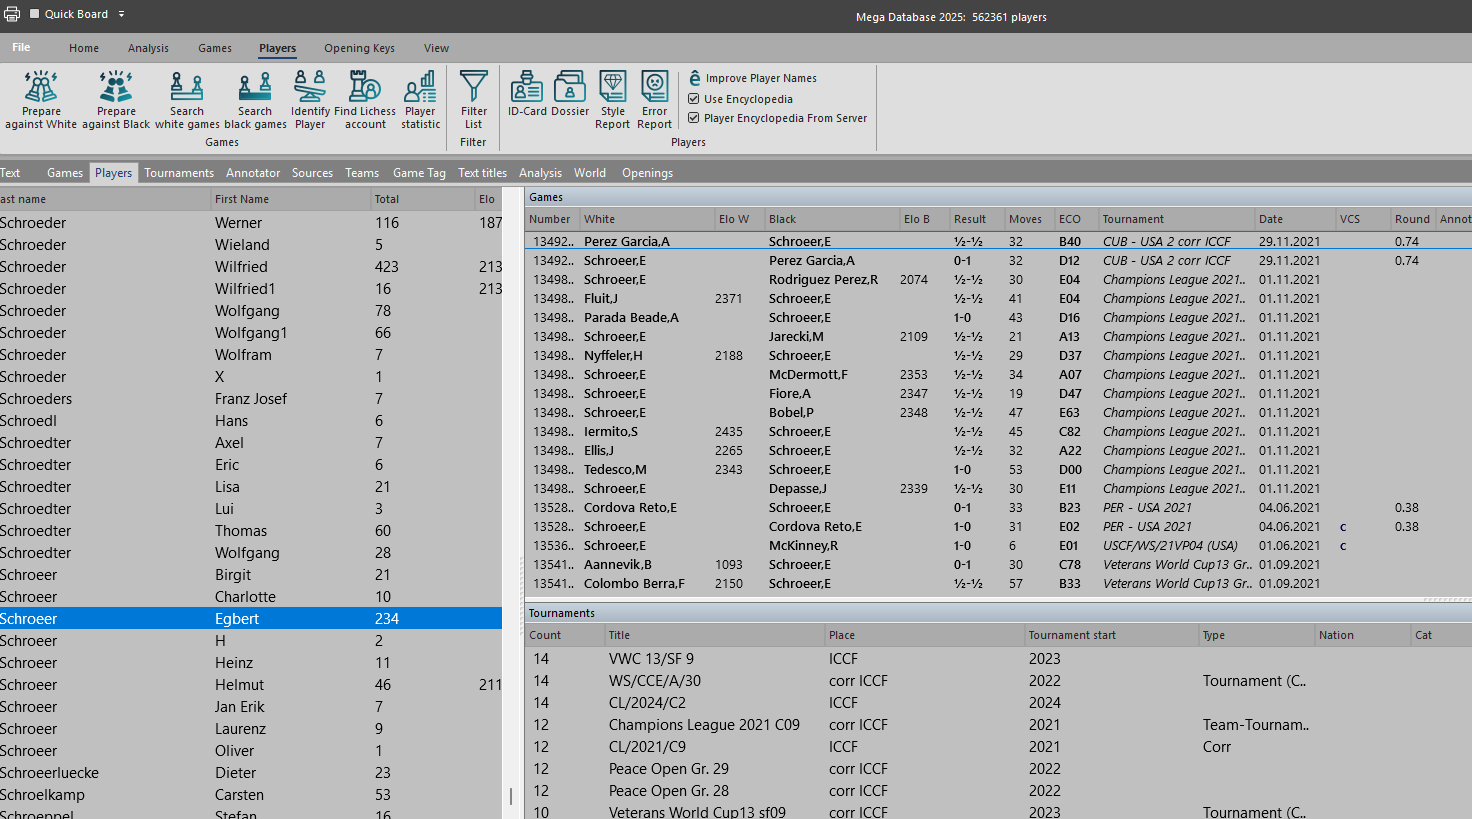
Task: Click Find Lichess account icon
Action: 365,99
